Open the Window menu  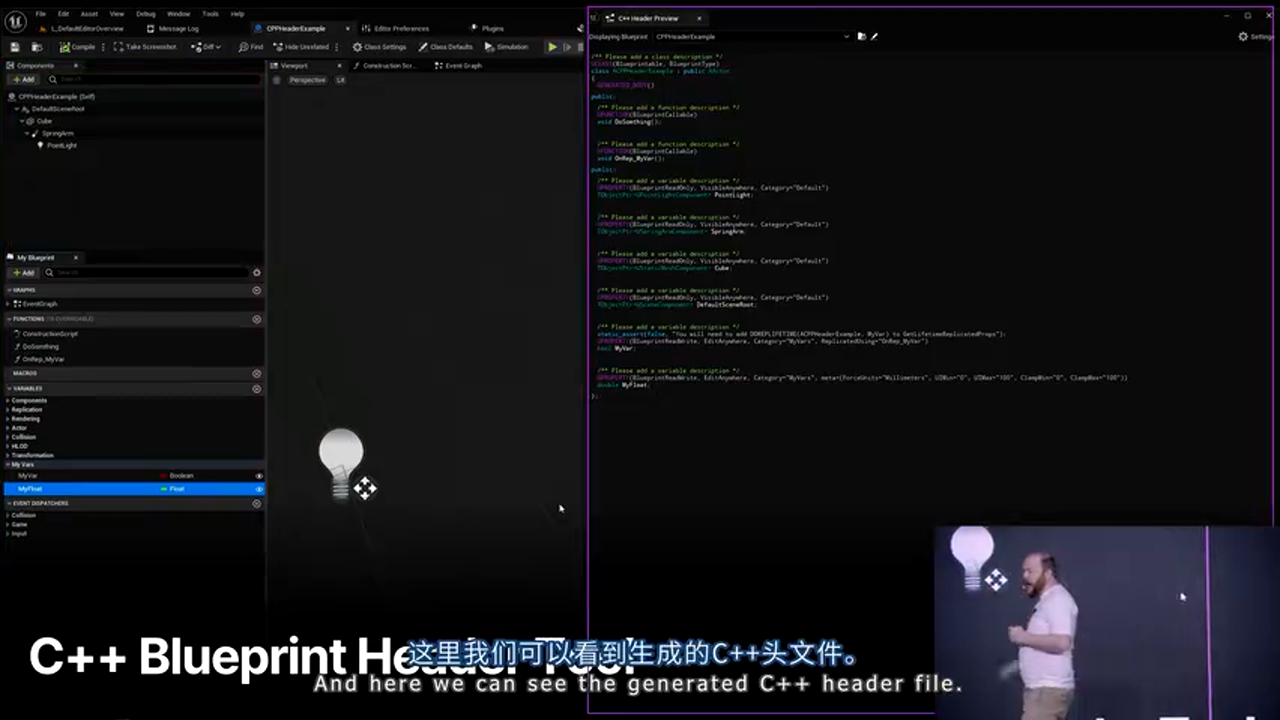click(178, 14)
